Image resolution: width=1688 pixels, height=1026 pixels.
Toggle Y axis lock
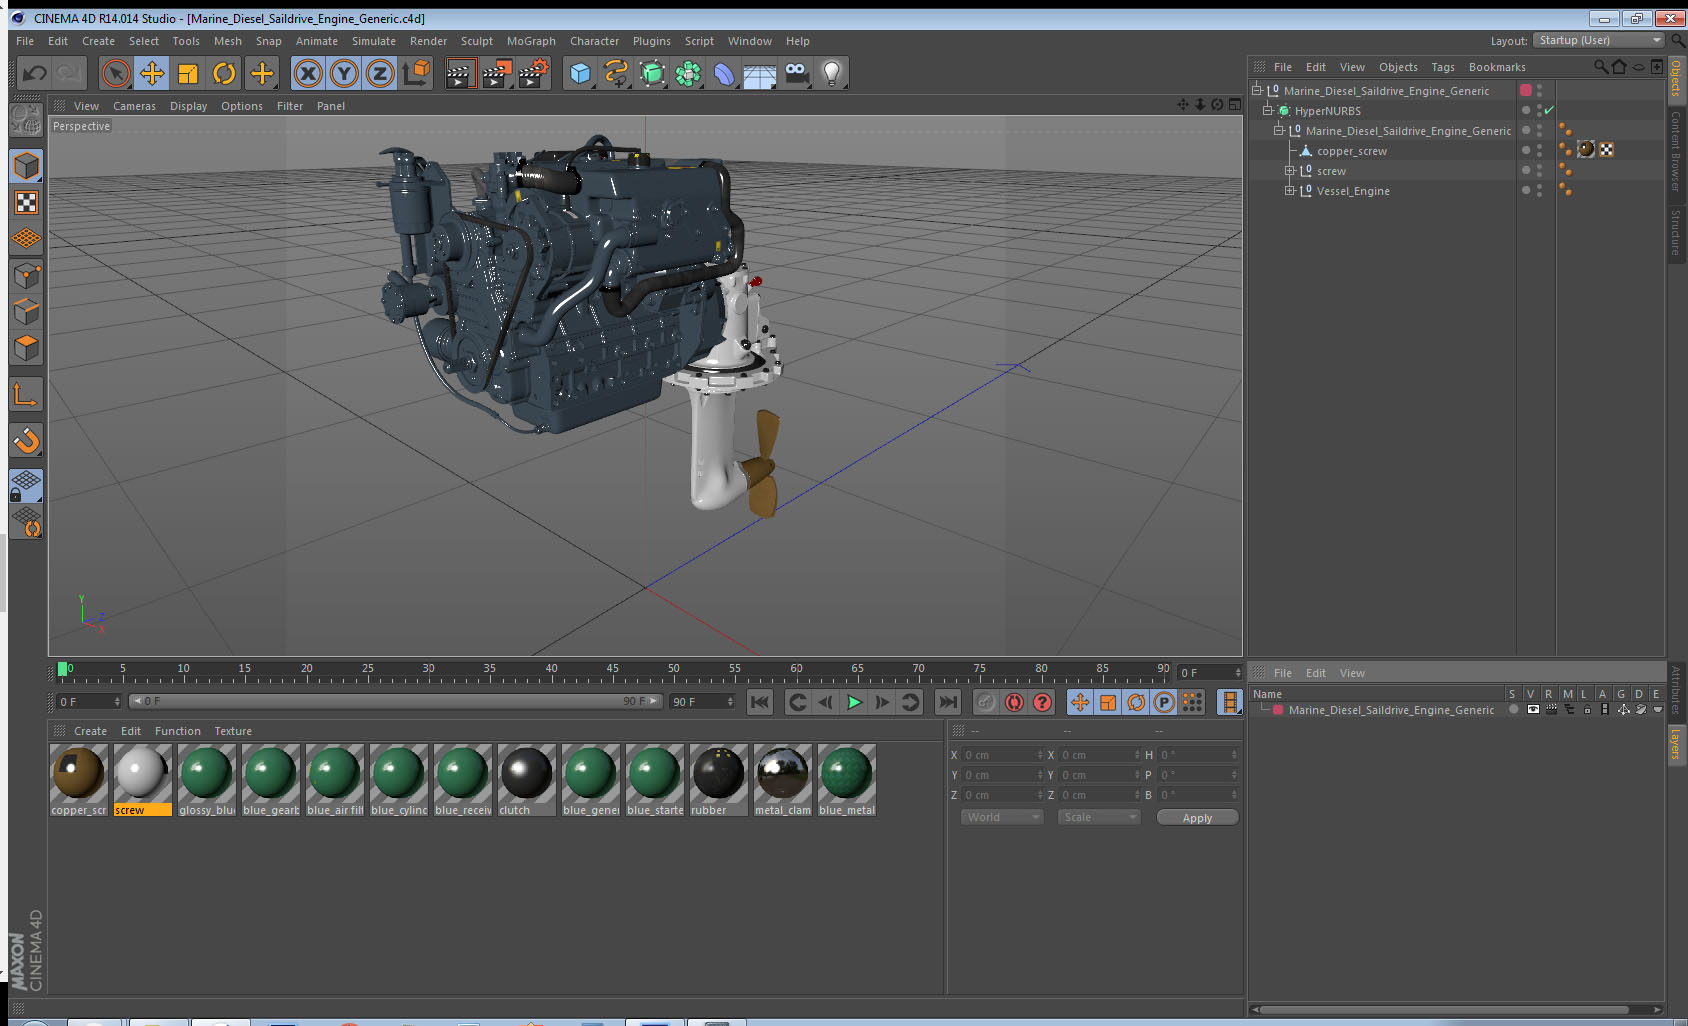(x=344, y=73)
